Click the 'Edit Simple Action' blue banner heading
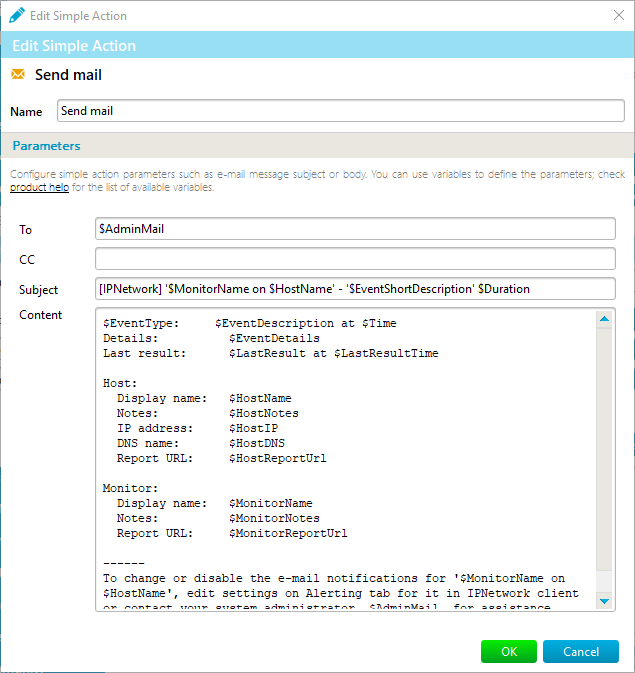This screenshot has width=635, height=673. click(74, 45)
